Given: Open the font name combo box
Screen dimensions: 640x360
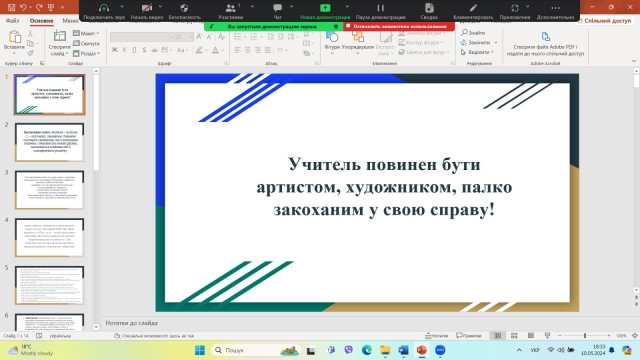Looking at the screenshot, I should pyautogui.click(x=142, y=37).
